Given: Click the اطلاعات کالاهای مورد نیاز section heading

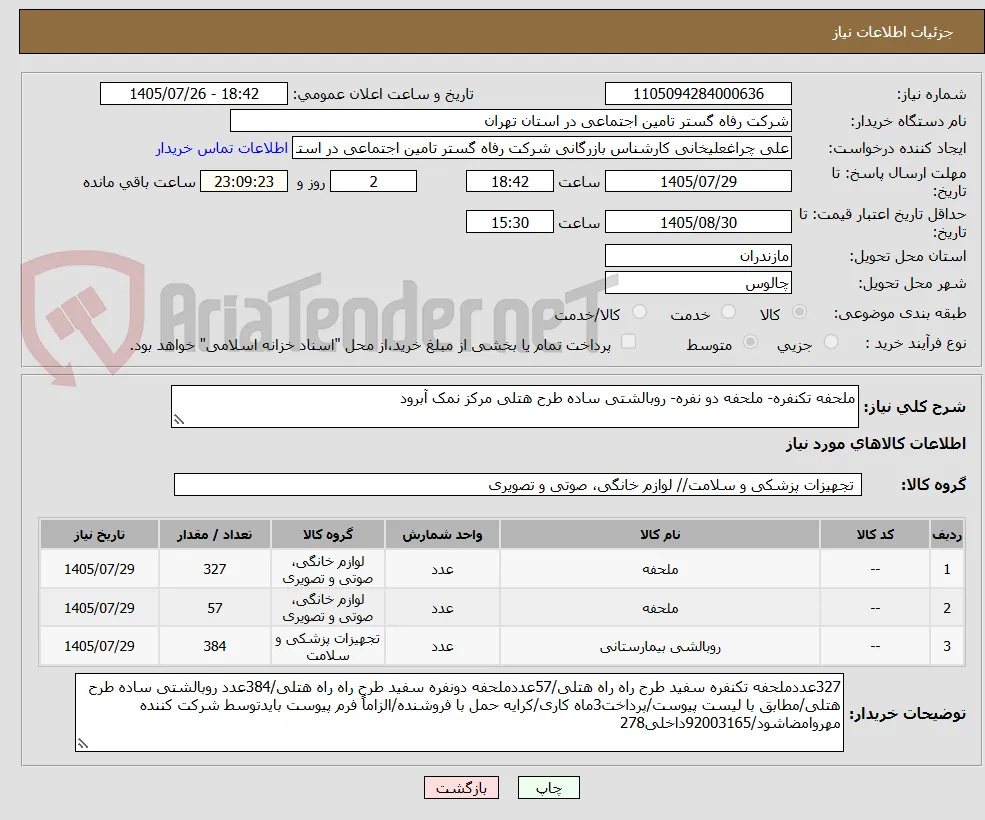Looking at the screenshot, I should (875, 444).
